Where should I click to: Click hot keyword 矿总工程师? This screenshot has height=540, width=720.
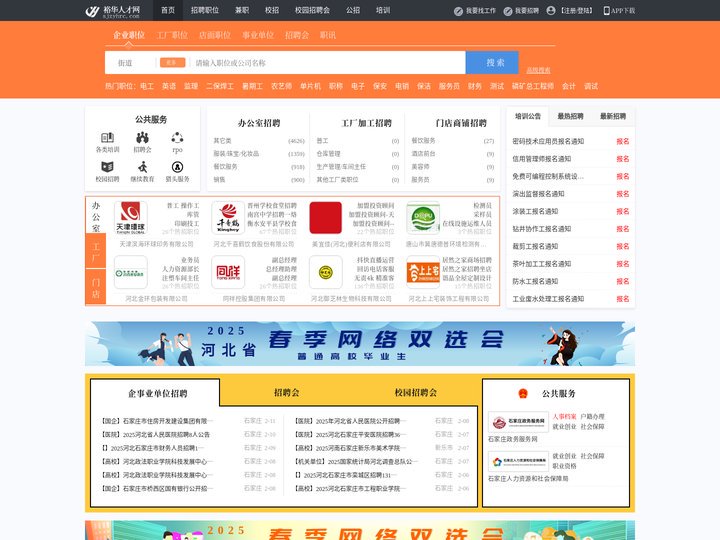pos(533,86)
